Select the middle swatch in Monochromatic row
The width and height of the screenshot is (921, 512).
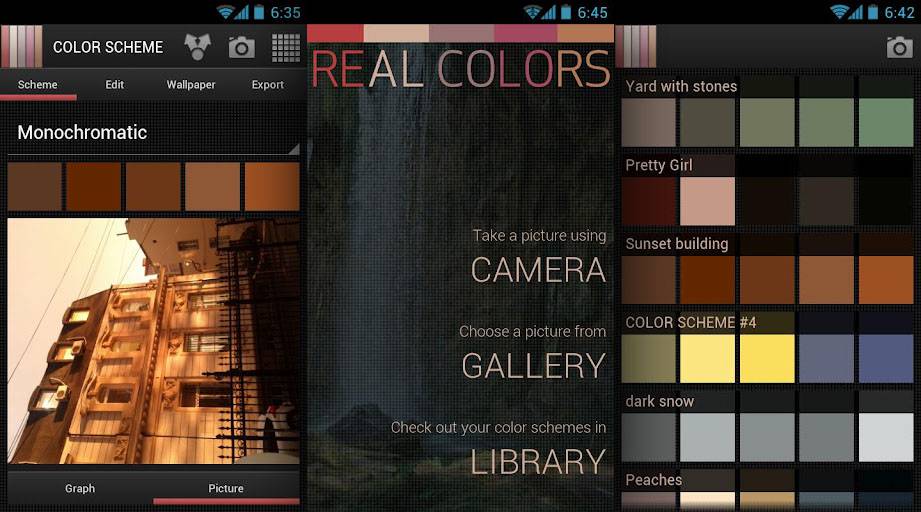click(x=153, y=187)
